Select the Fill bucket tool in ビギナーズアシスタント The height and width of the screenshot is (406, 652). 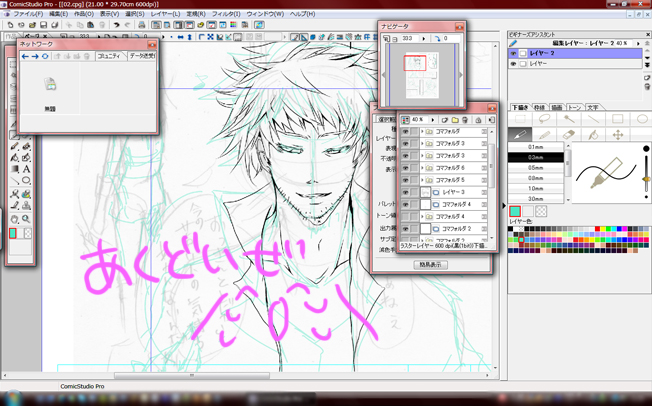[593, 134]
